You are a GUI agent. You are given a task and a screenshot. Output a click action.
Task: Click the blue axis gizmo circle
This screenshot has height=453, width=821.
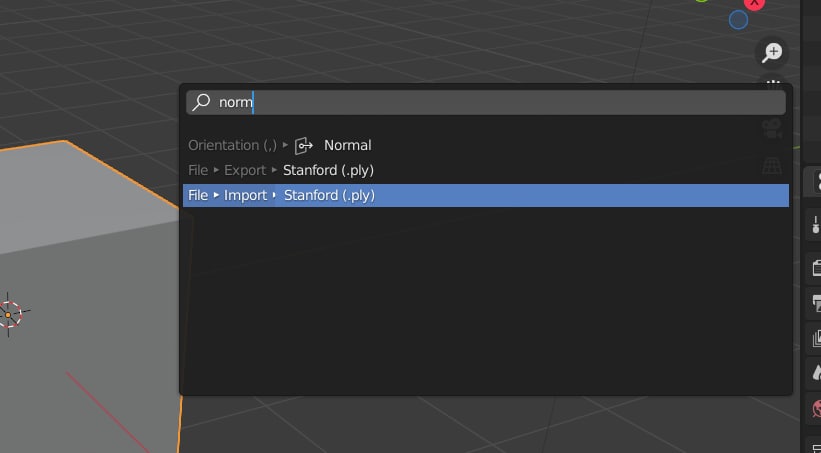(738, 20)
